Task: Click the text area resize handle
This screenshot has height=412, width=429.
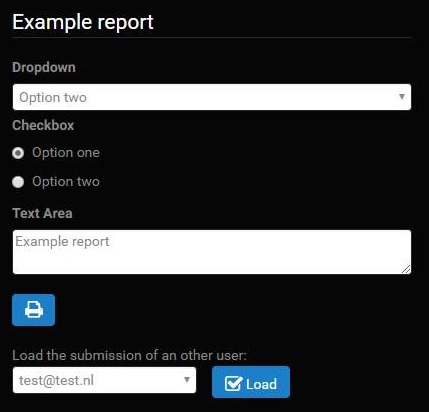Action: coord(406,269)
